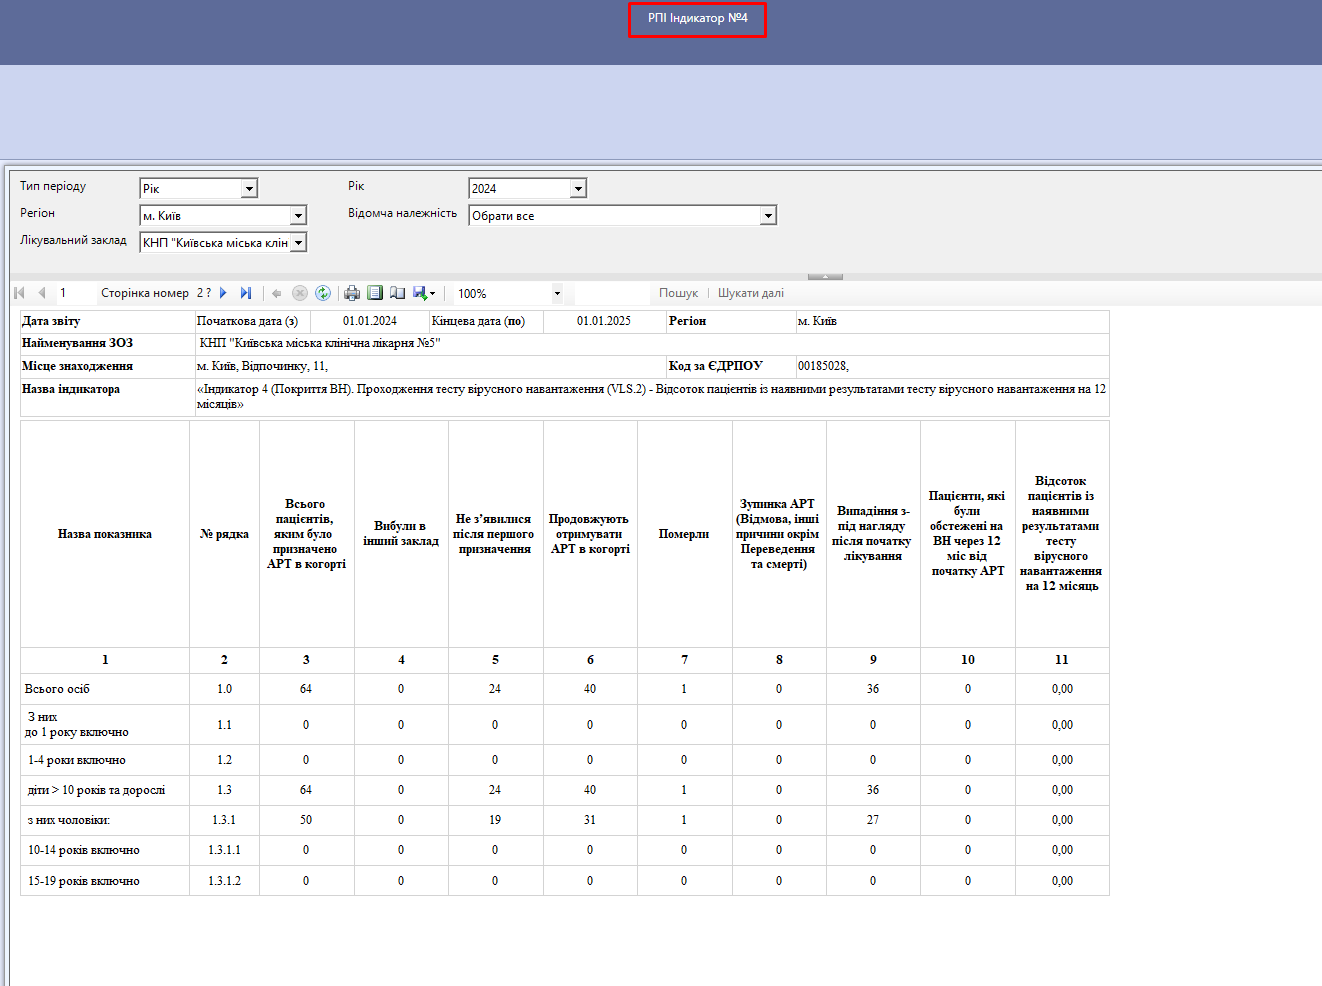
Task: Switch to print layout view
Action: (x=375, y=293)
